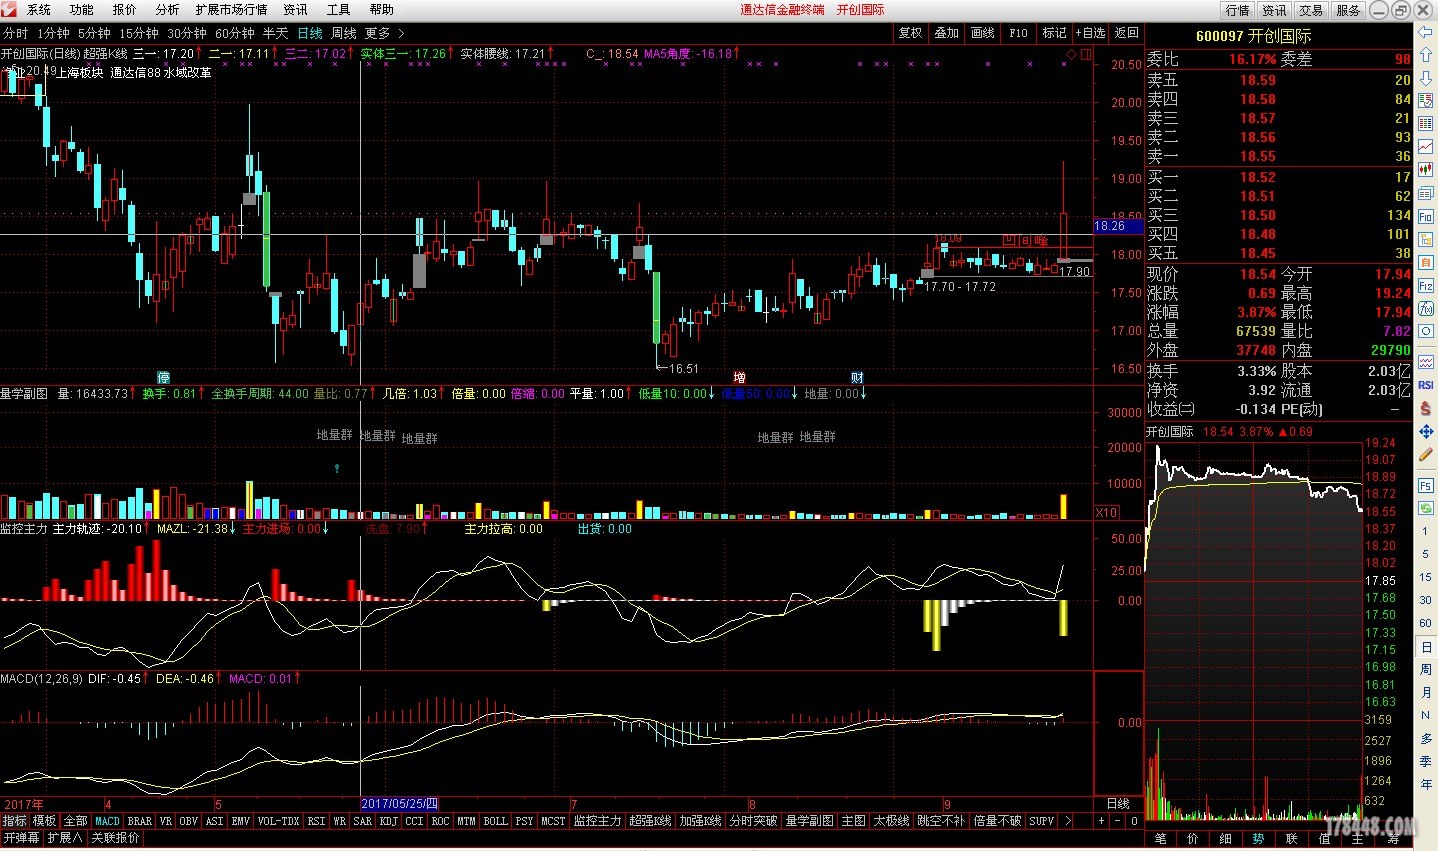Click the 画线 drawing button
The width and height of the screenshot is (1438, 851).
click(x=982, y=33)
